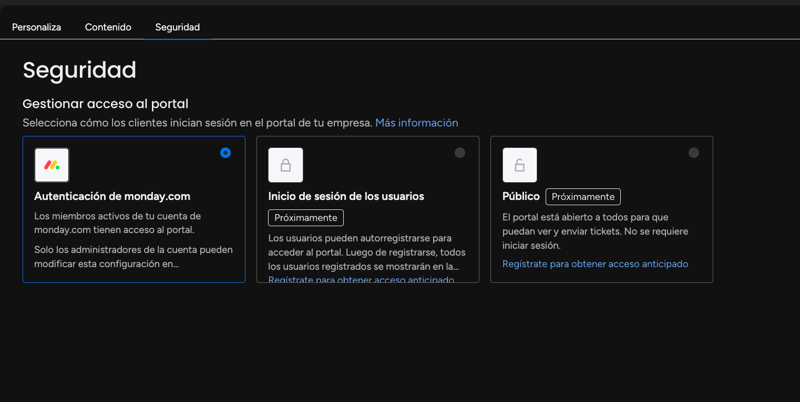This screenshot has width=800, height=402.
Task: Click the 'Los usuarios pueden autorregistrarse' description
Action: pyautogui.click(x=367, y=253)
